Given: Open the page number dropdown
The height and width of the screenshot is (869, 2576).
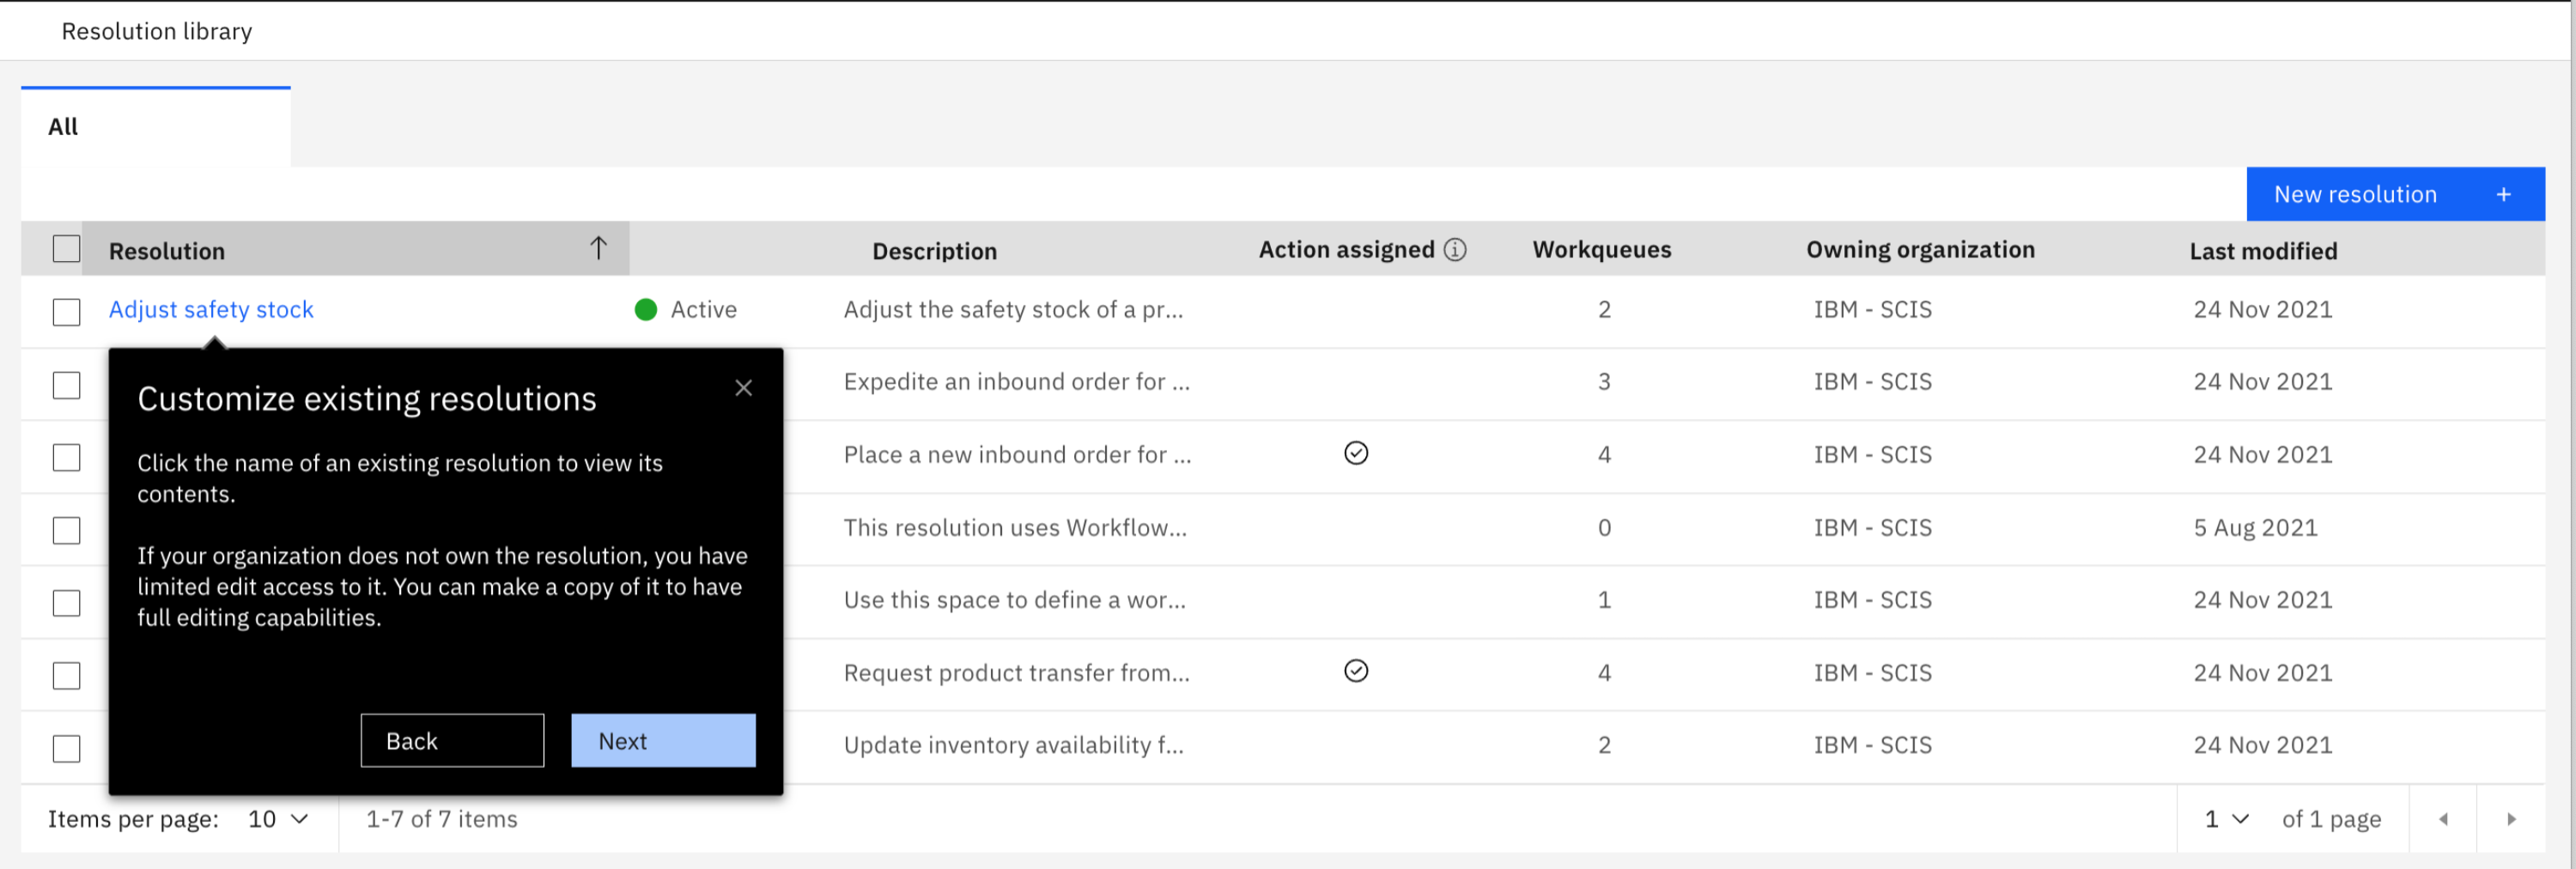Looking at the screenshot, I should coord(2226,819).
